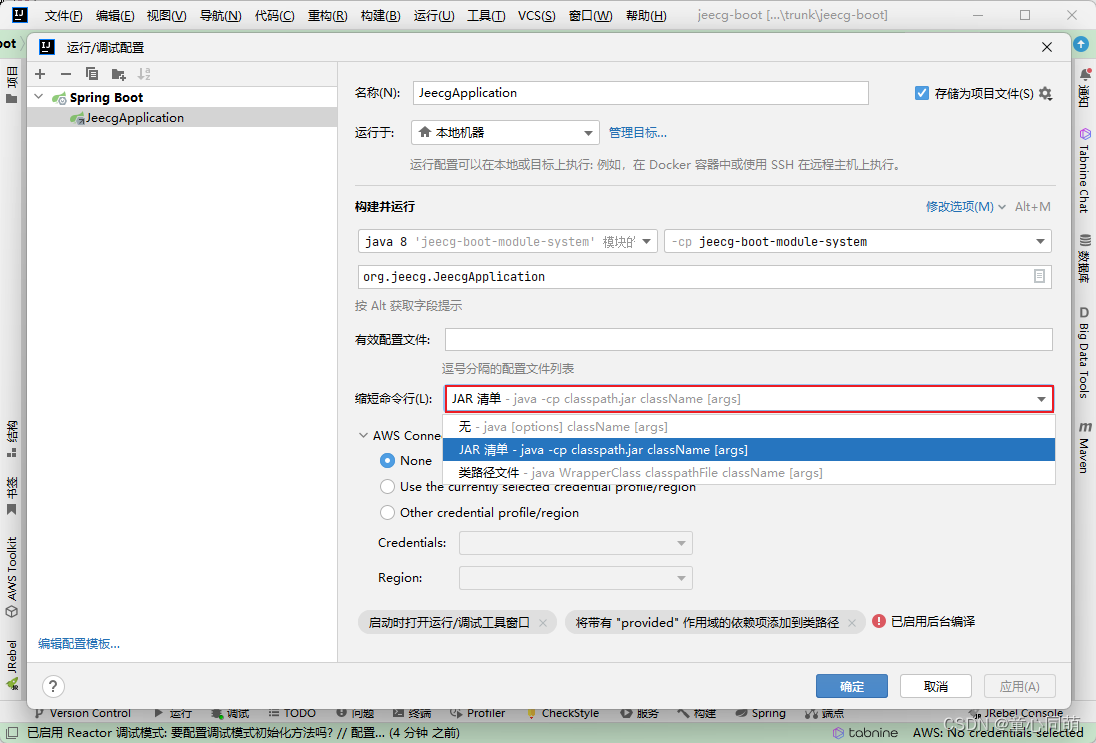
Task: Open the 项目 project side panel
Action: pyautogui.click(x=12, y=85)
